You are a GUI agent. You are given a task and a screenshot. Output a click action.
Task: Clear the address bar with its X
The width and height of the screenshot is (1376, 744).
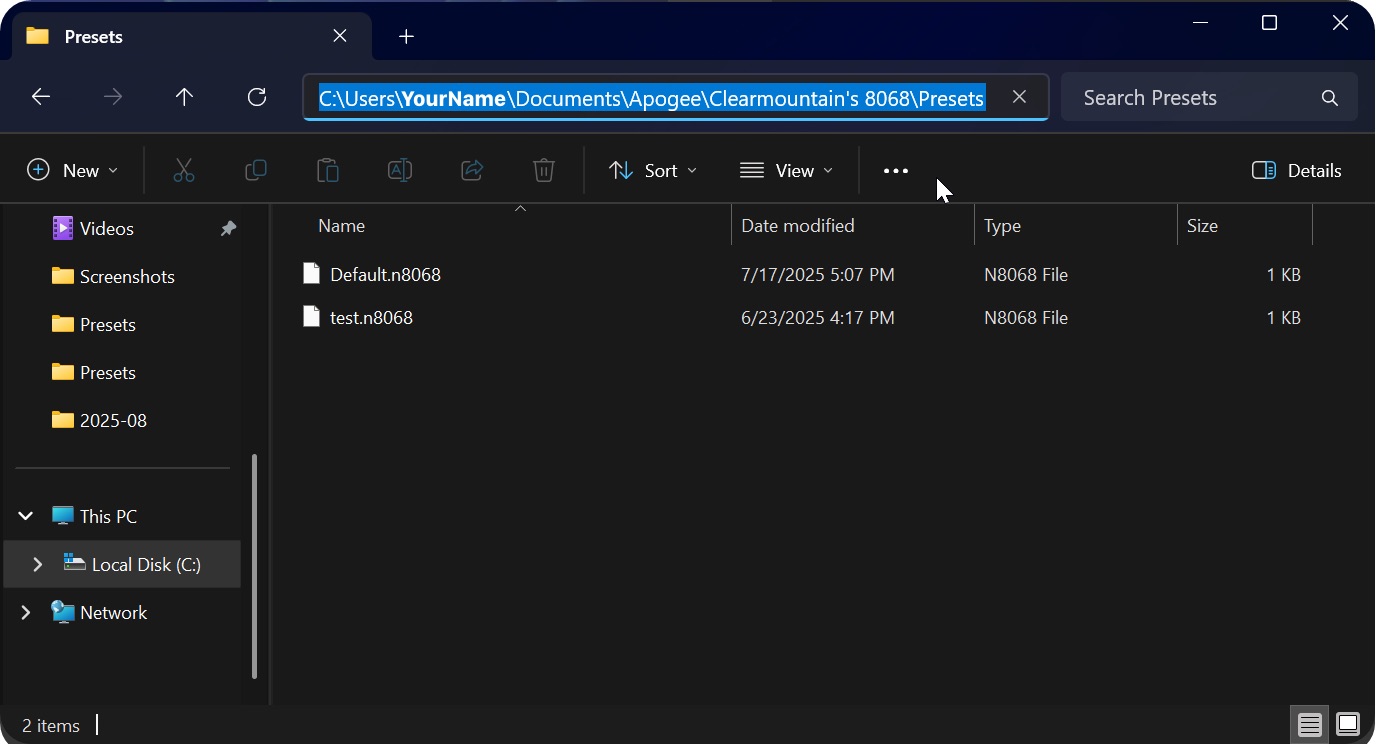tap(1019, 97)
